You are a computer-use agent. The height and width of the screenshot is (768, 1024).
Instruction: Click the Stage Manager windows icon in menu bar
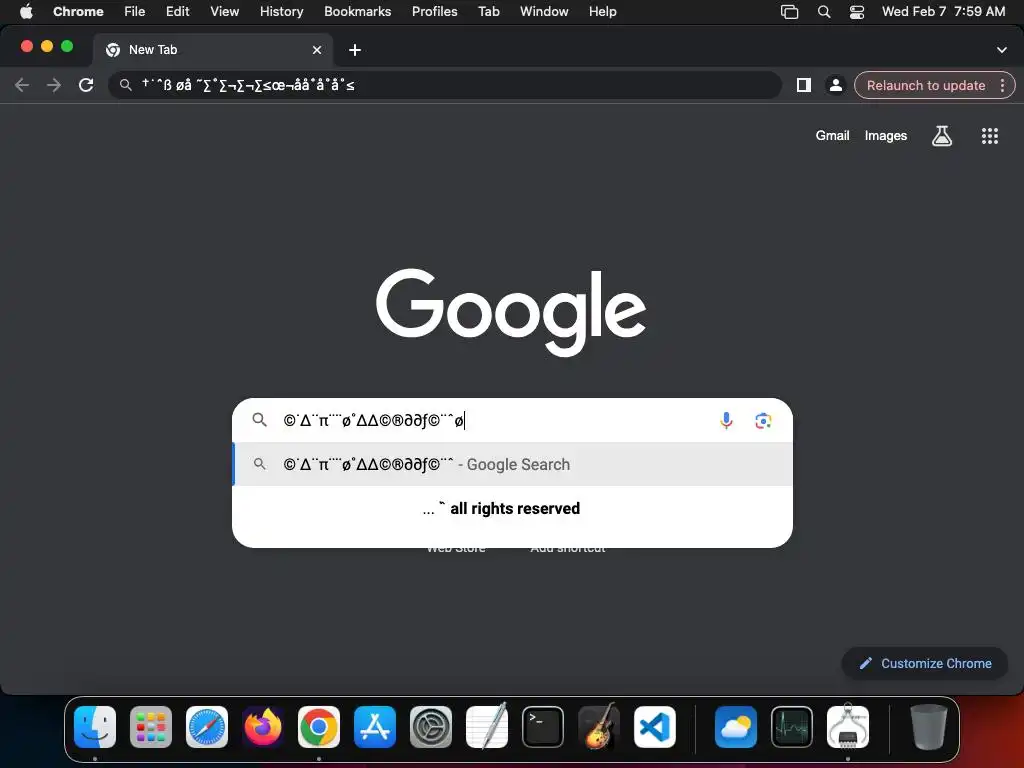790,12
